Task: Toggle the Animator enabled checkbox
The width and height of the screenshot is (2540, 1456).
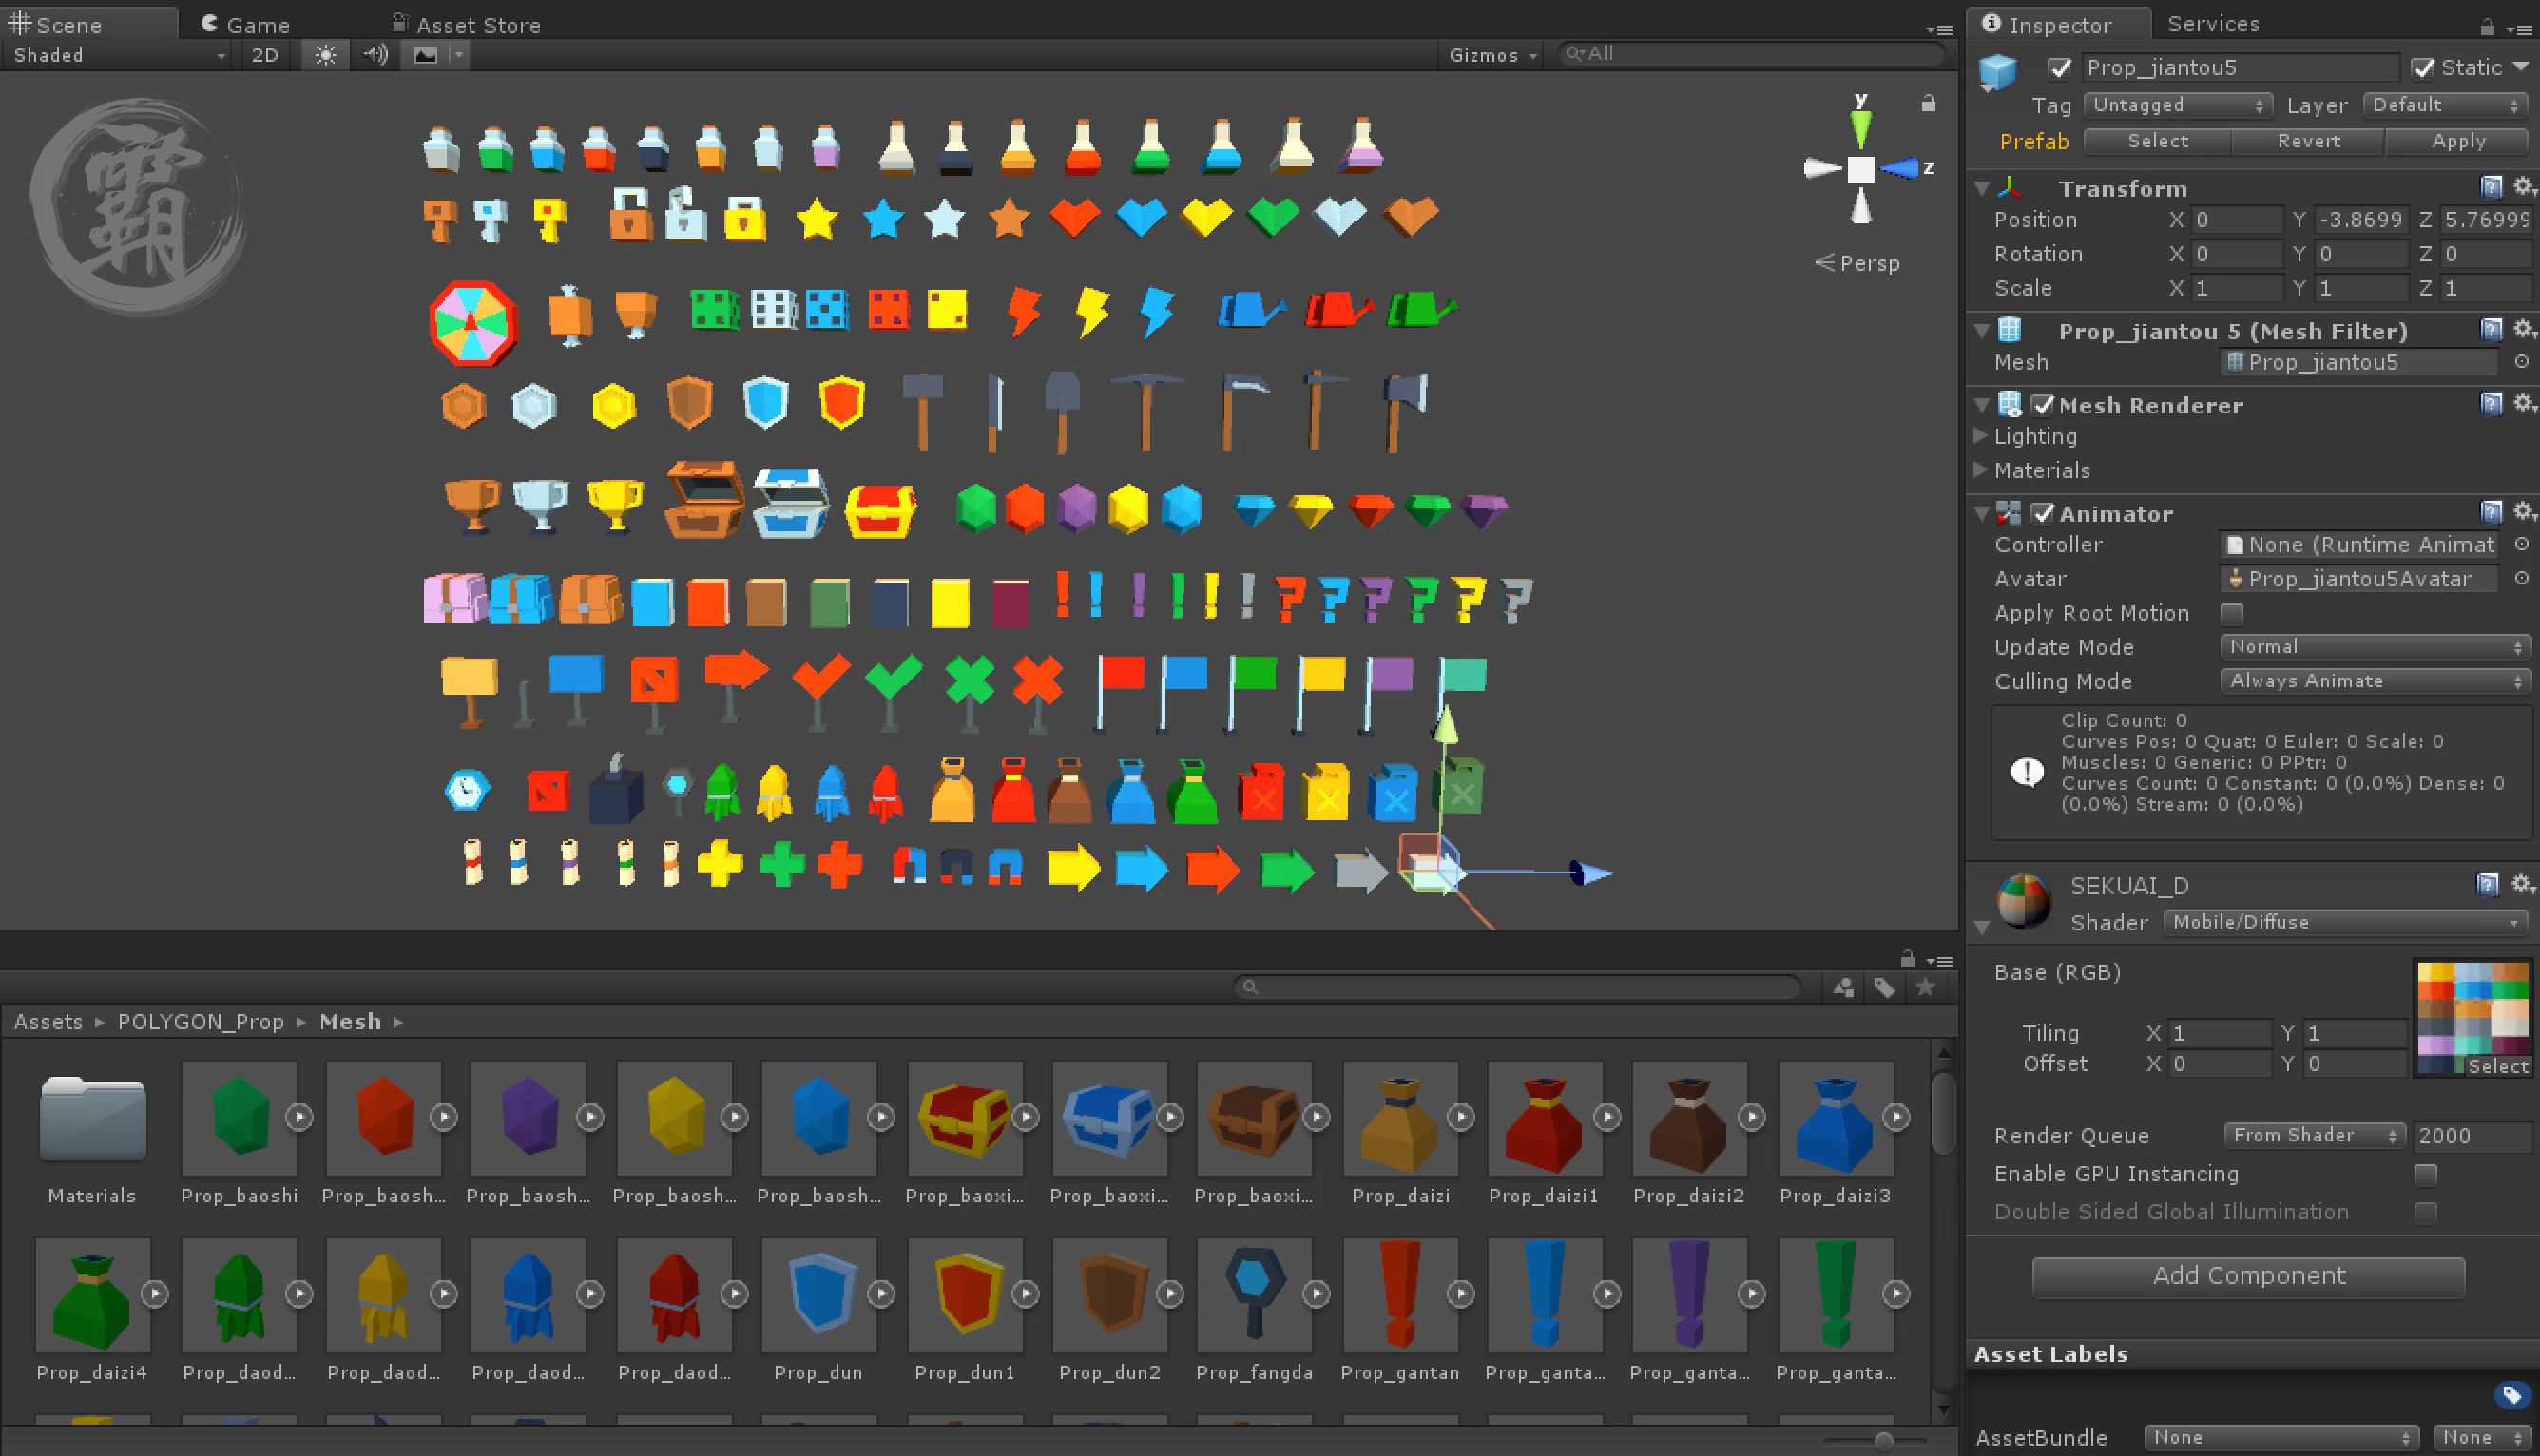Action: click(x=2043, y=514)
